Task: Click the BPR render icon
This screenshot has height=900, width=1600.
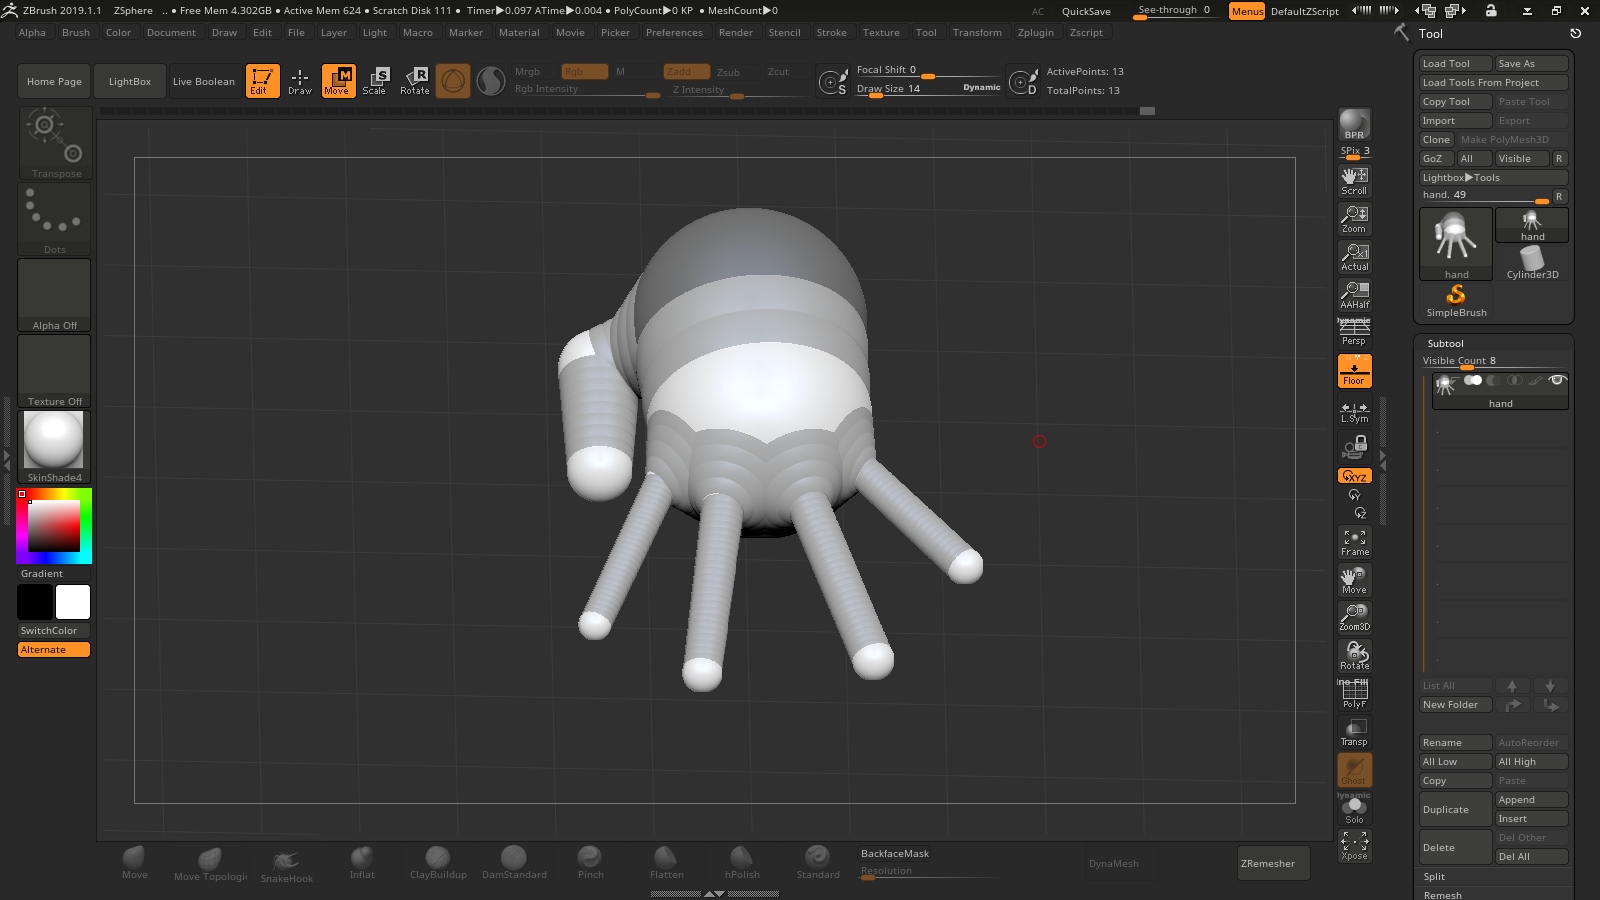Action: [1354, 124]
